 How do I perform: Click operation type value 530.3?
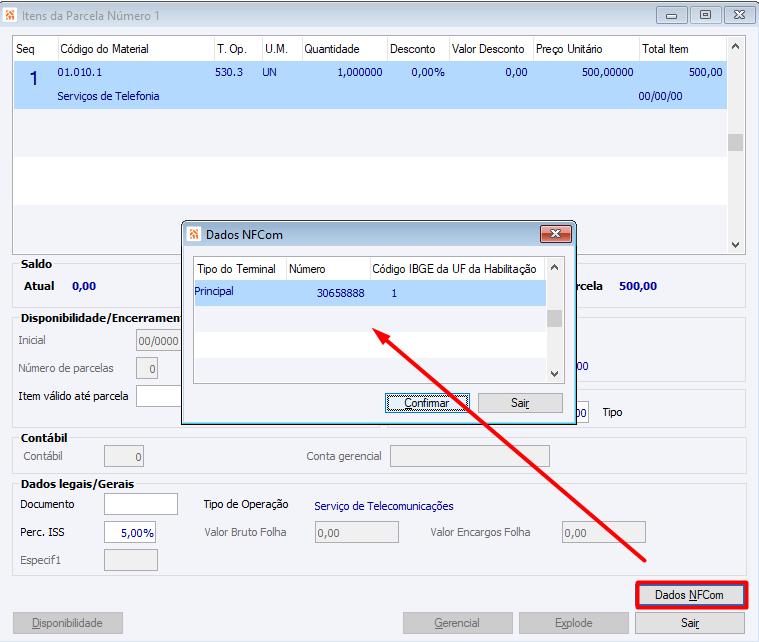(229, 73)
